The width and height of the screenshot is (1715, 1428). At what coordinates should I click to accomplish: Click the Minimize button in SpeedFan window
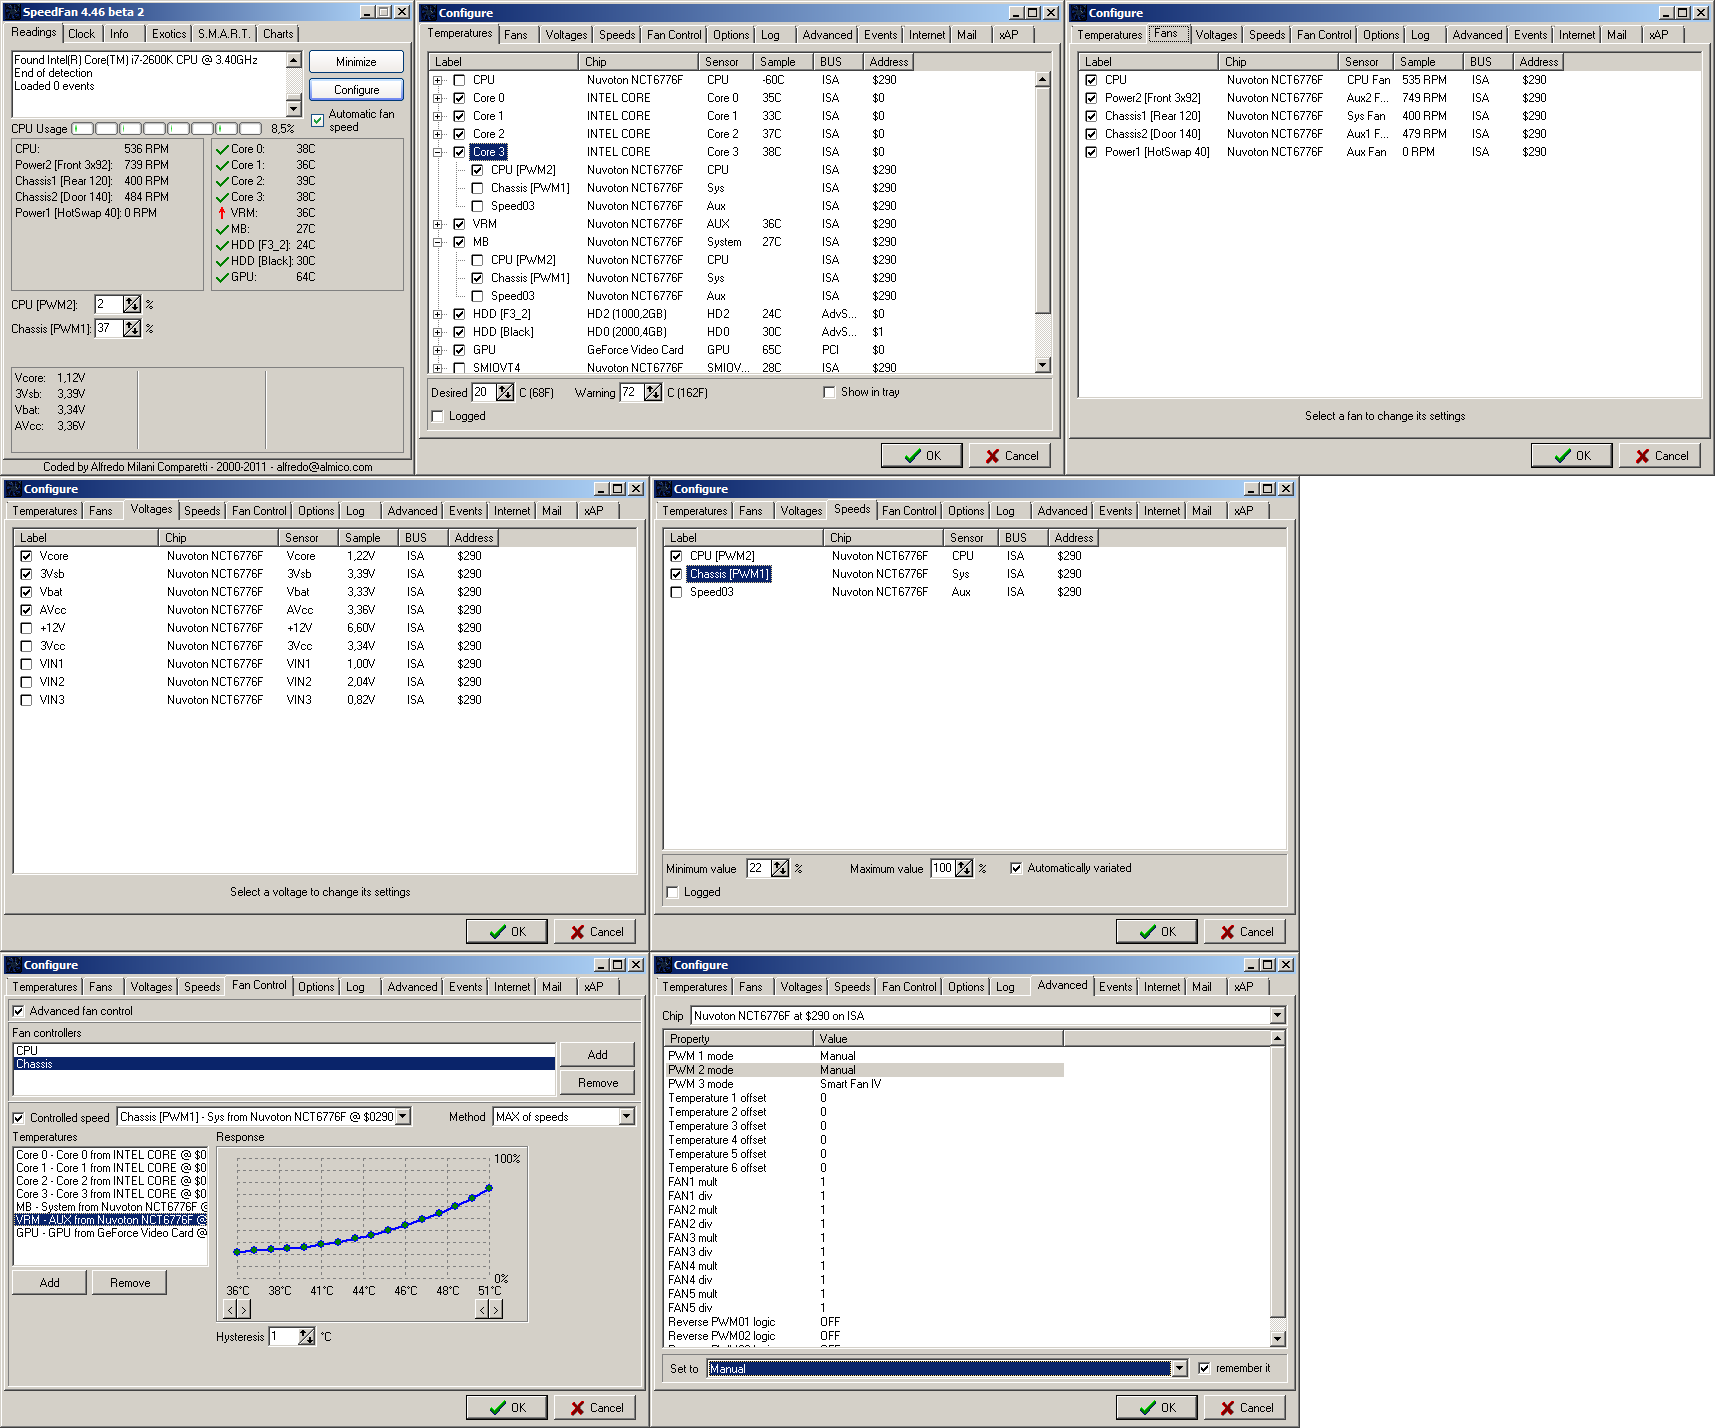[x=356, y=61]
